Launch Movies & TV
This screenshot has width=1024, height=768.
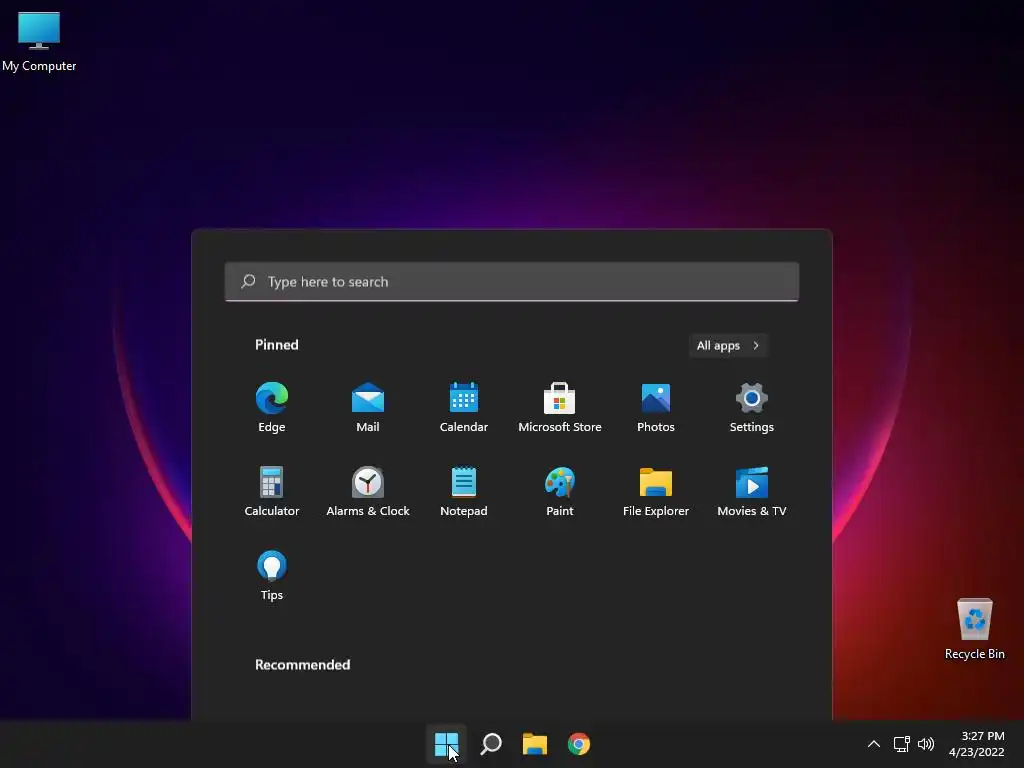coord(752,492)
